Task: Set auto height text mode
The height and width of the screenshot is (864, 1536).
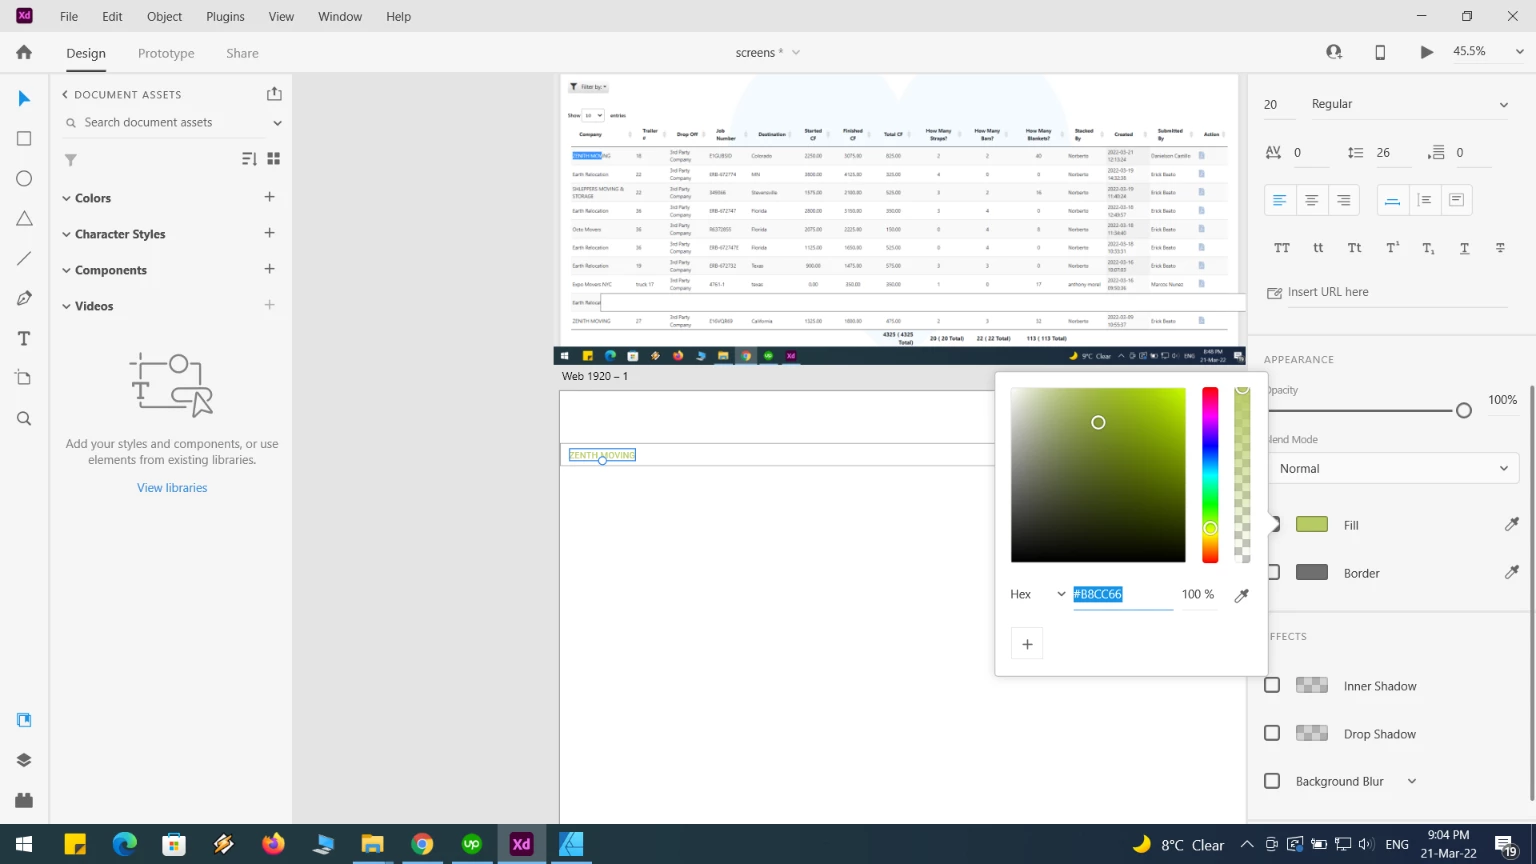Action: 1424,200
